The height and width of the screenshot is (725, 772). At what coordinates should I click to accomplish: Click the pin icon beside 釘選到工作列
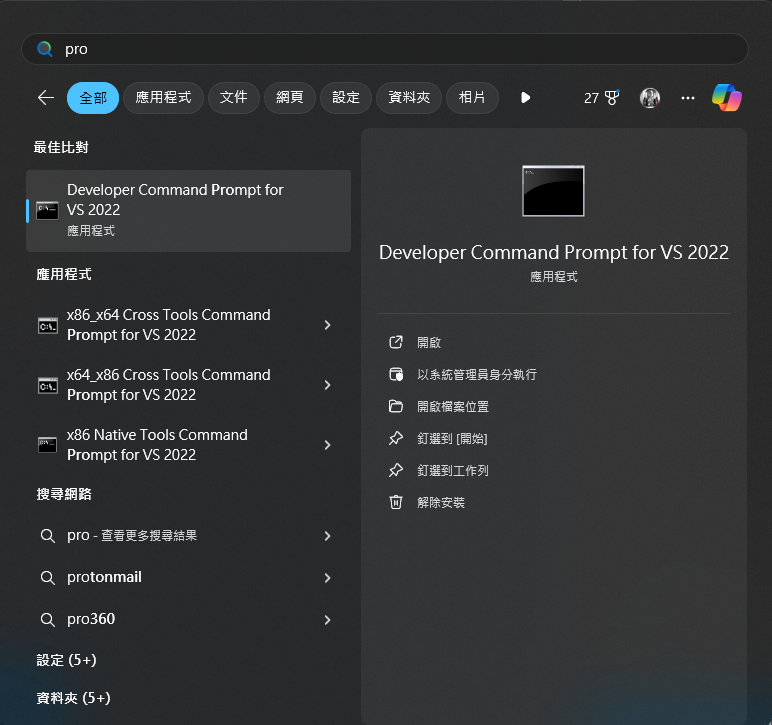pyautogui.click(x=396, y=470)
